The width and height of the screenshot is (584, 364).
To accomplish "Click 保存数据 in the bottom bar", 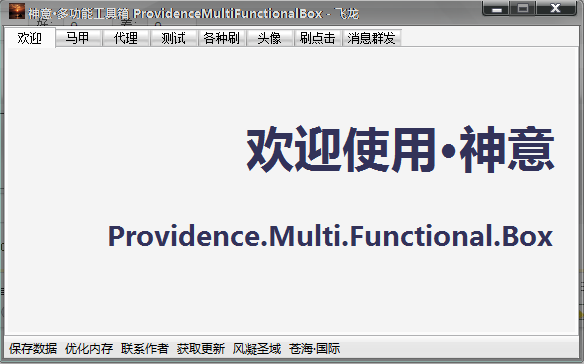I will (x=33, y=349).
